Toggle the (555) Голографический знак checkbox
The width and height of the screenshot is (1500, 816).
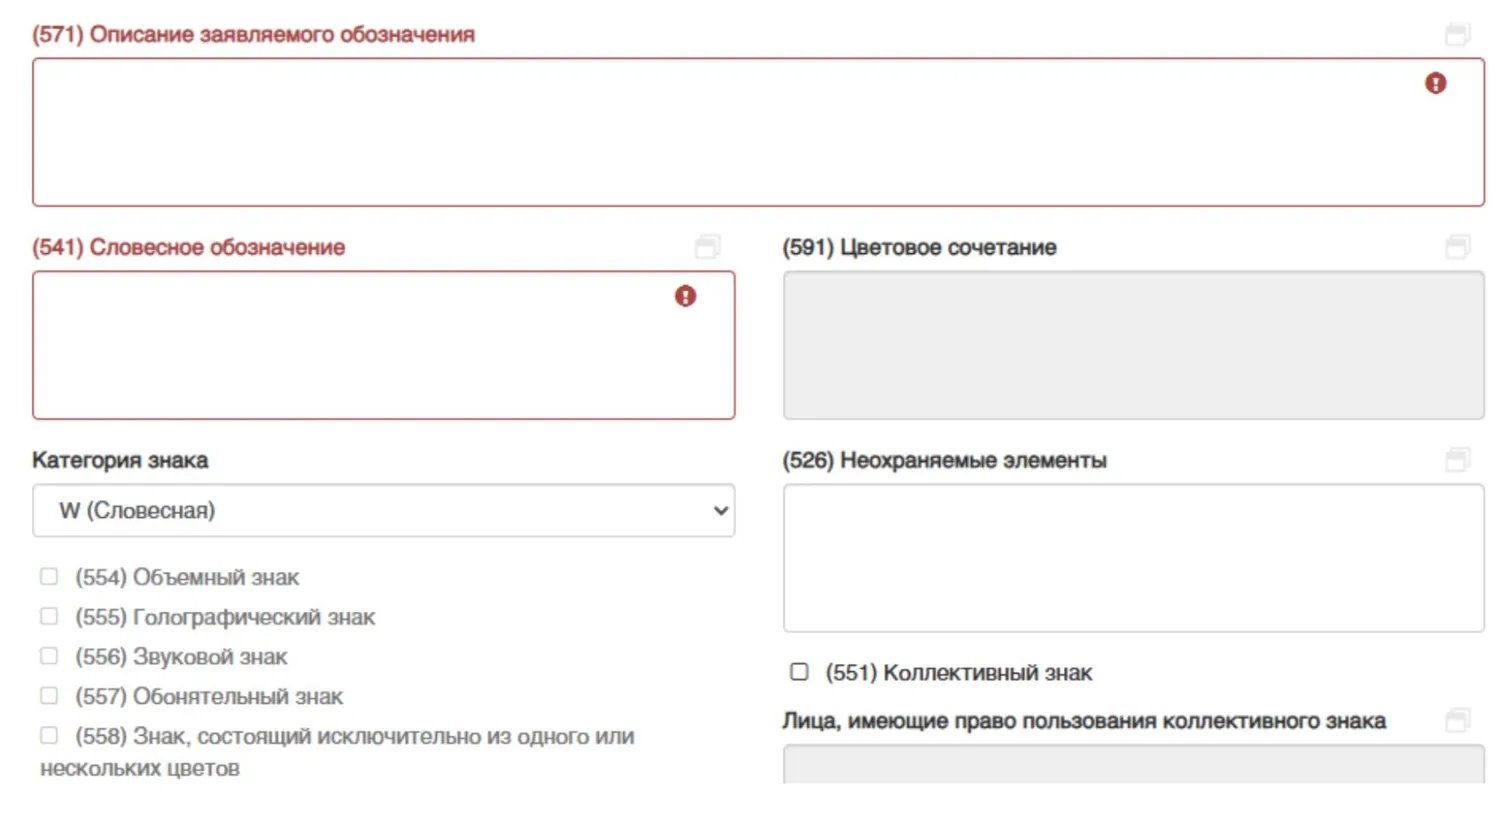49,616
